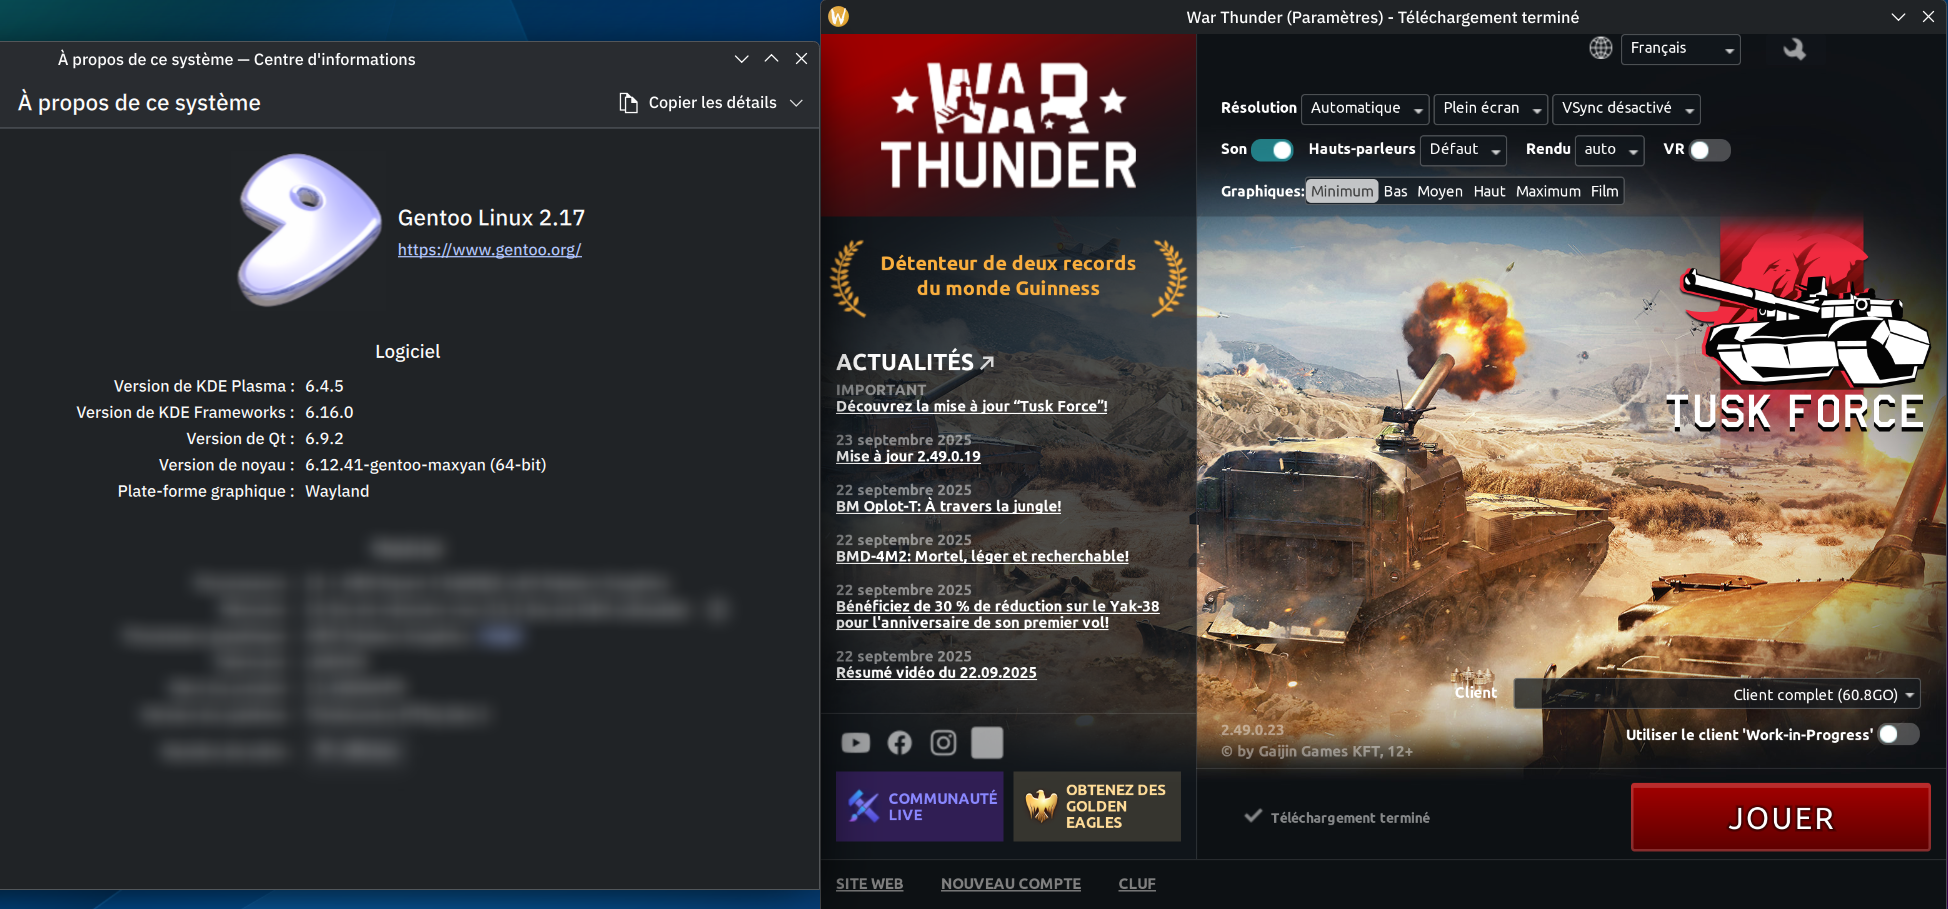Click the copy icon beside Copier les détails

(628, 103)
